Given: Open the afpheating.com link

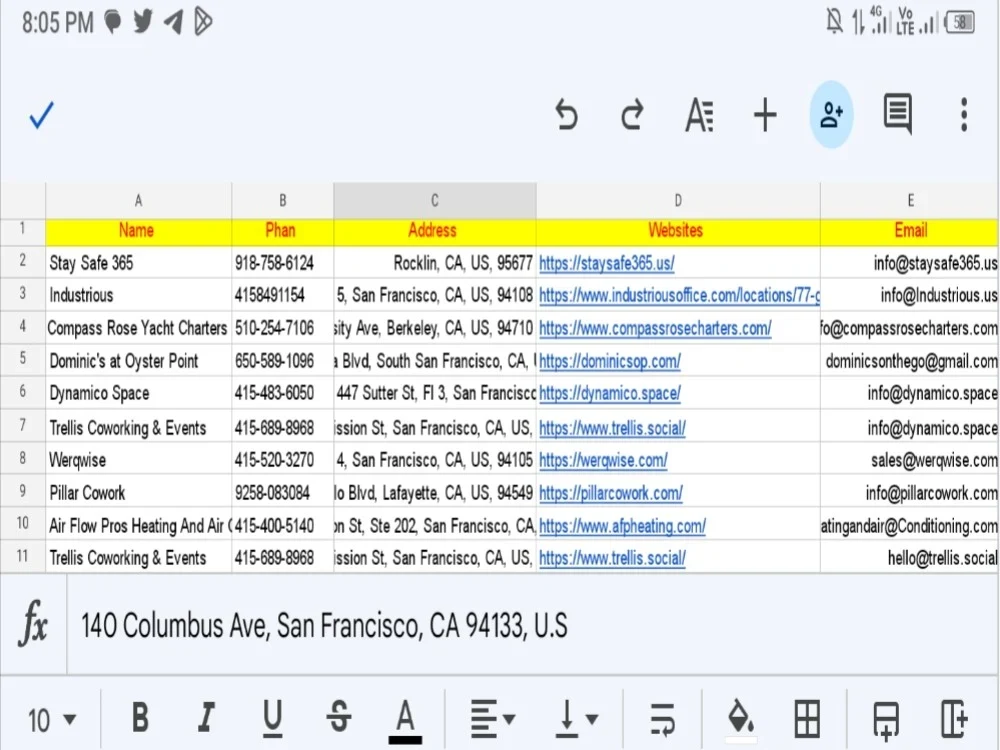Looking at the screenshot, I should coord(622,526).
